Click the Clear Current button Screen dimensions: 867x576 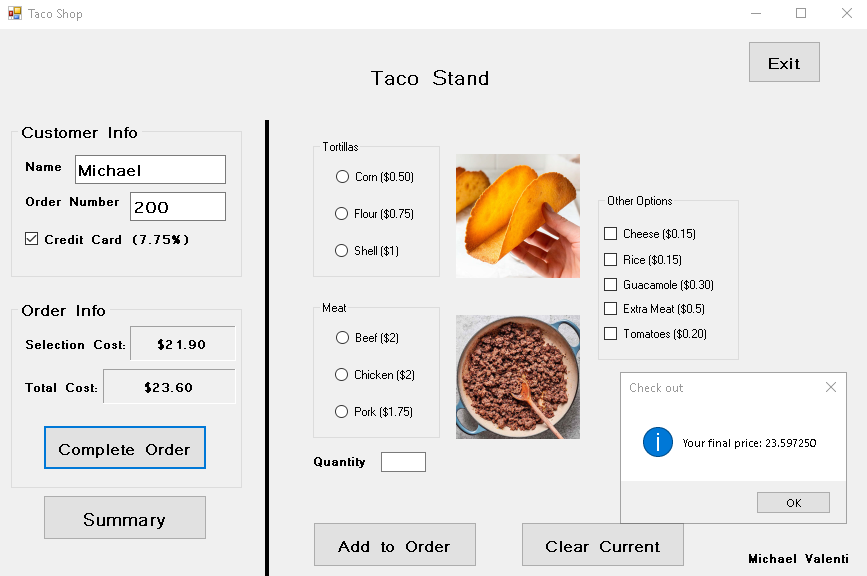(603, 545)
